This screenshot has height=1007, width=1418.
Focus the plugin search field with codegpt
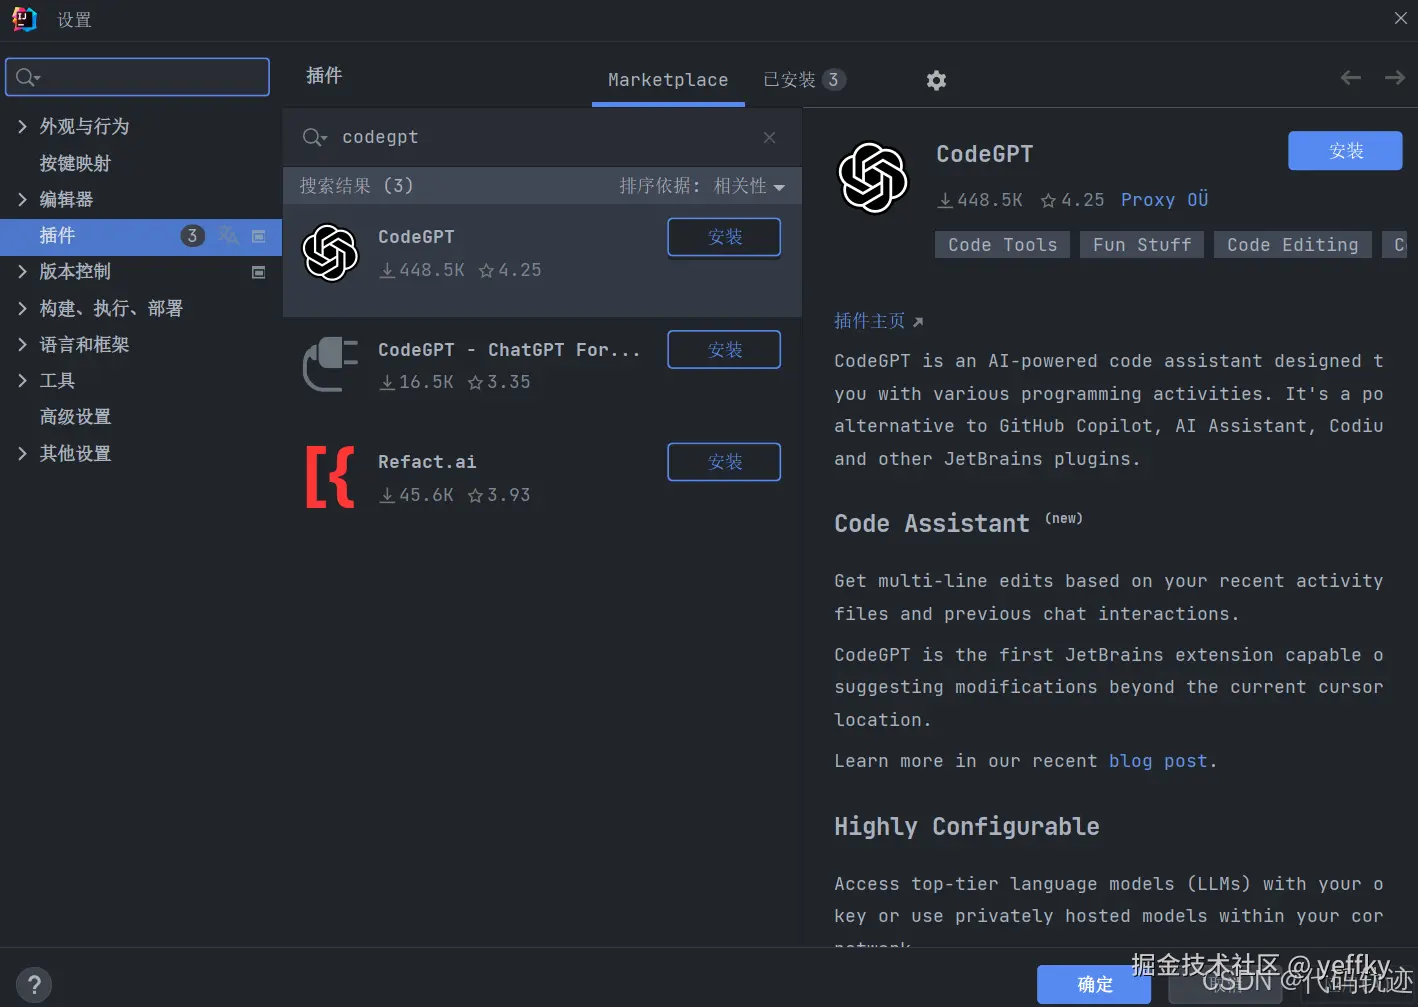(x=542, y=137)
